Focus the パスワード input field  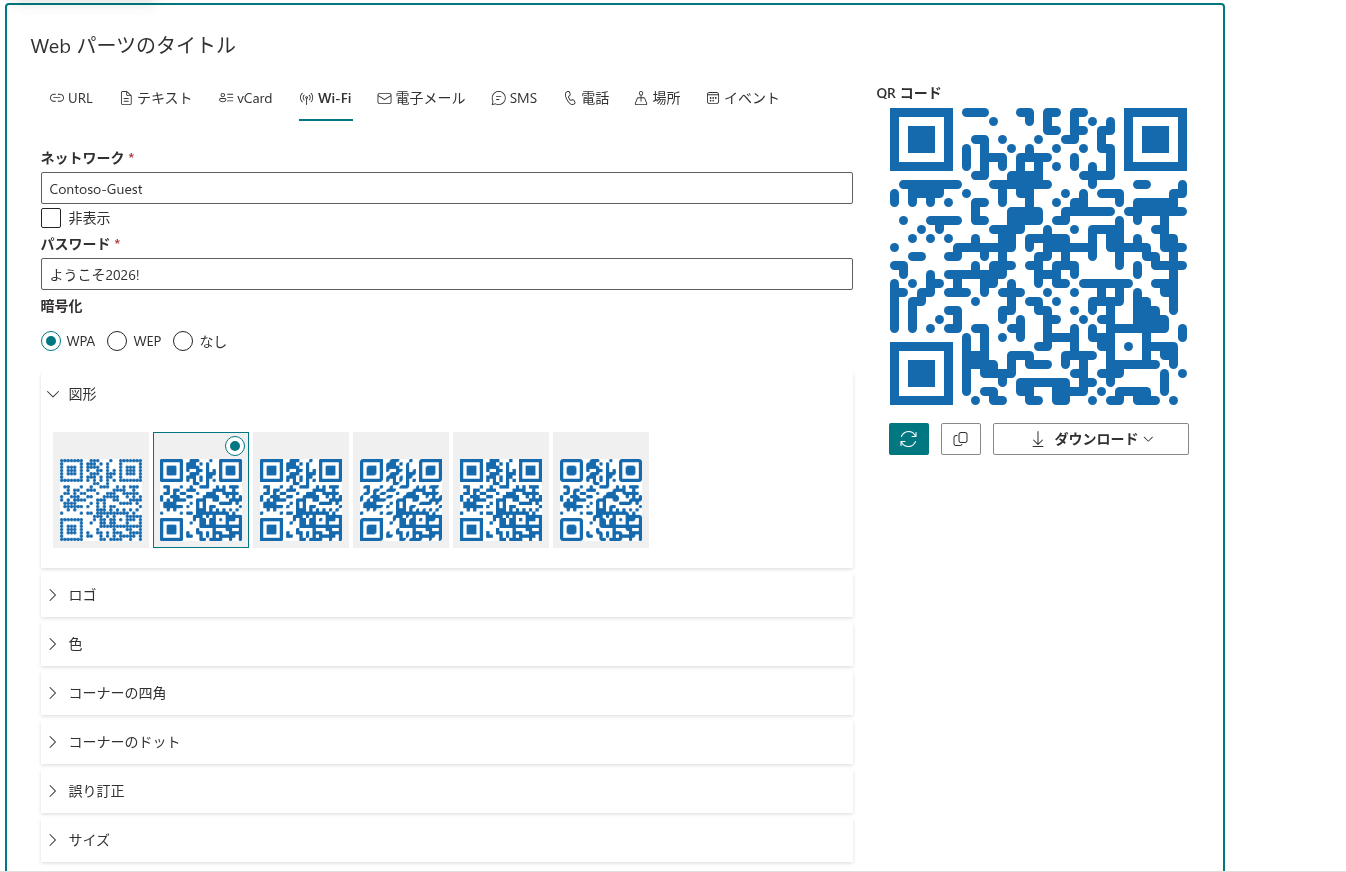click(447, 274)
